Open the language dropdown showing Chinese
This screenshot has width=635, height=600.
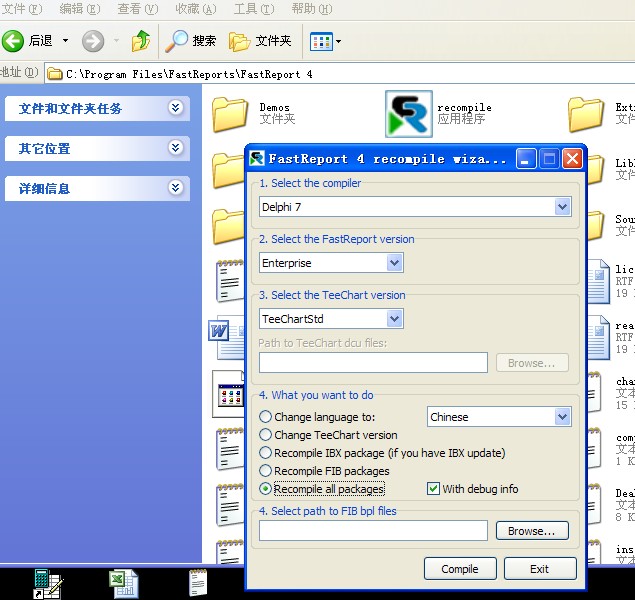click(562, 417)
